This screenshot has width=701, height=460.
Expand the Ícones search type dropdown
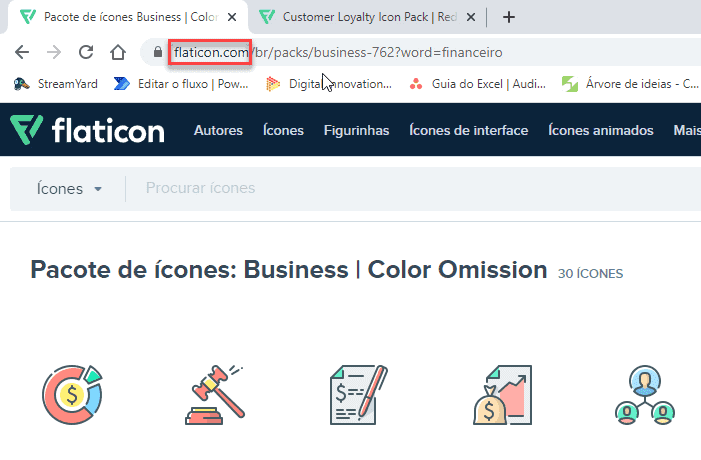tap(69, 189)
